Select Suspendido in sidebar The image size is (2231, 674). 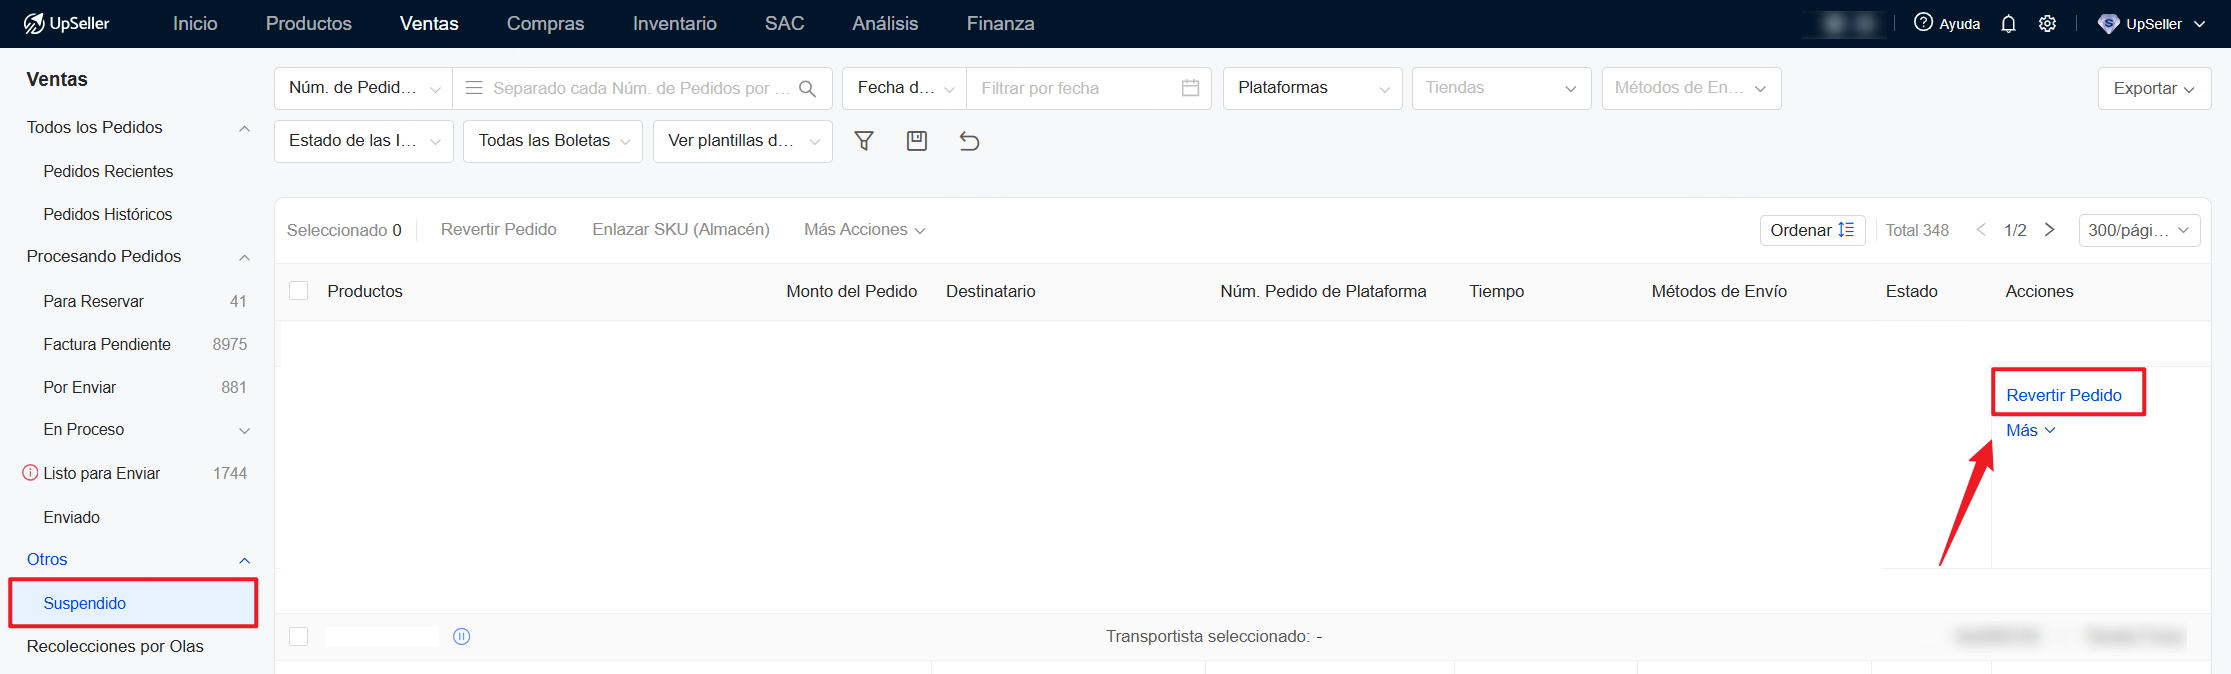point(133,603)
